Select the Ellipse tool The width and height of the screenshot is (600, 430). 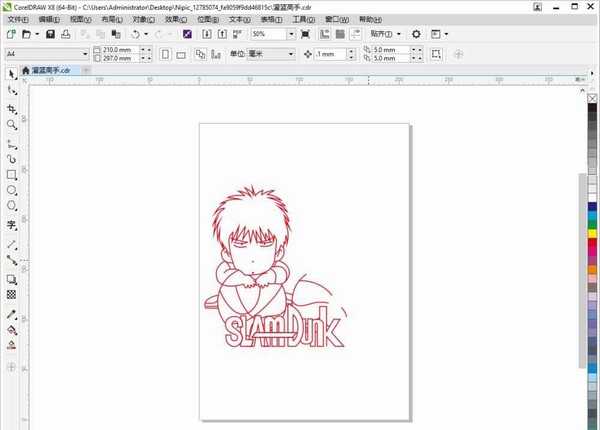click(x=12, y=190)
